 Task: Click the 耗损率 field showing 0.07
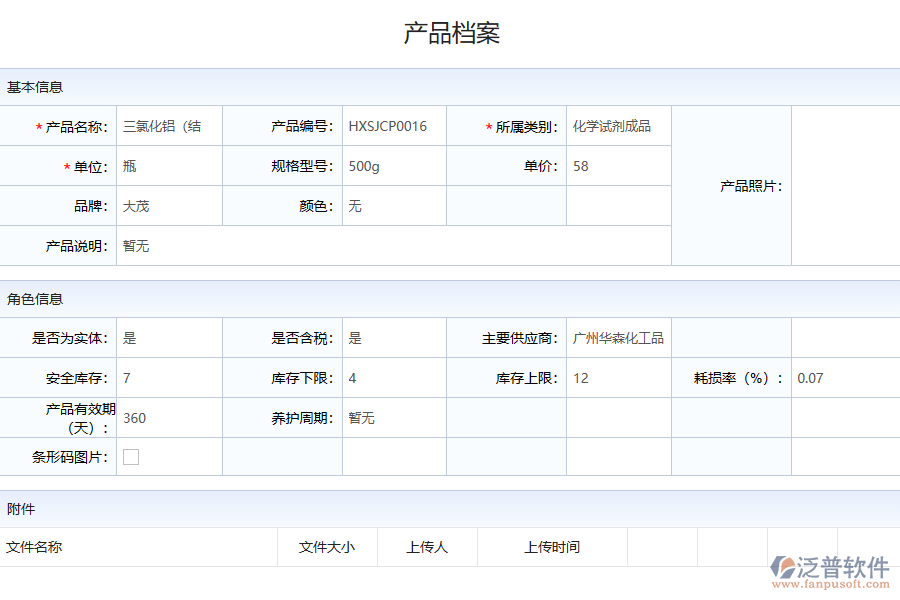pyautogui.click(x=843, y=378)
